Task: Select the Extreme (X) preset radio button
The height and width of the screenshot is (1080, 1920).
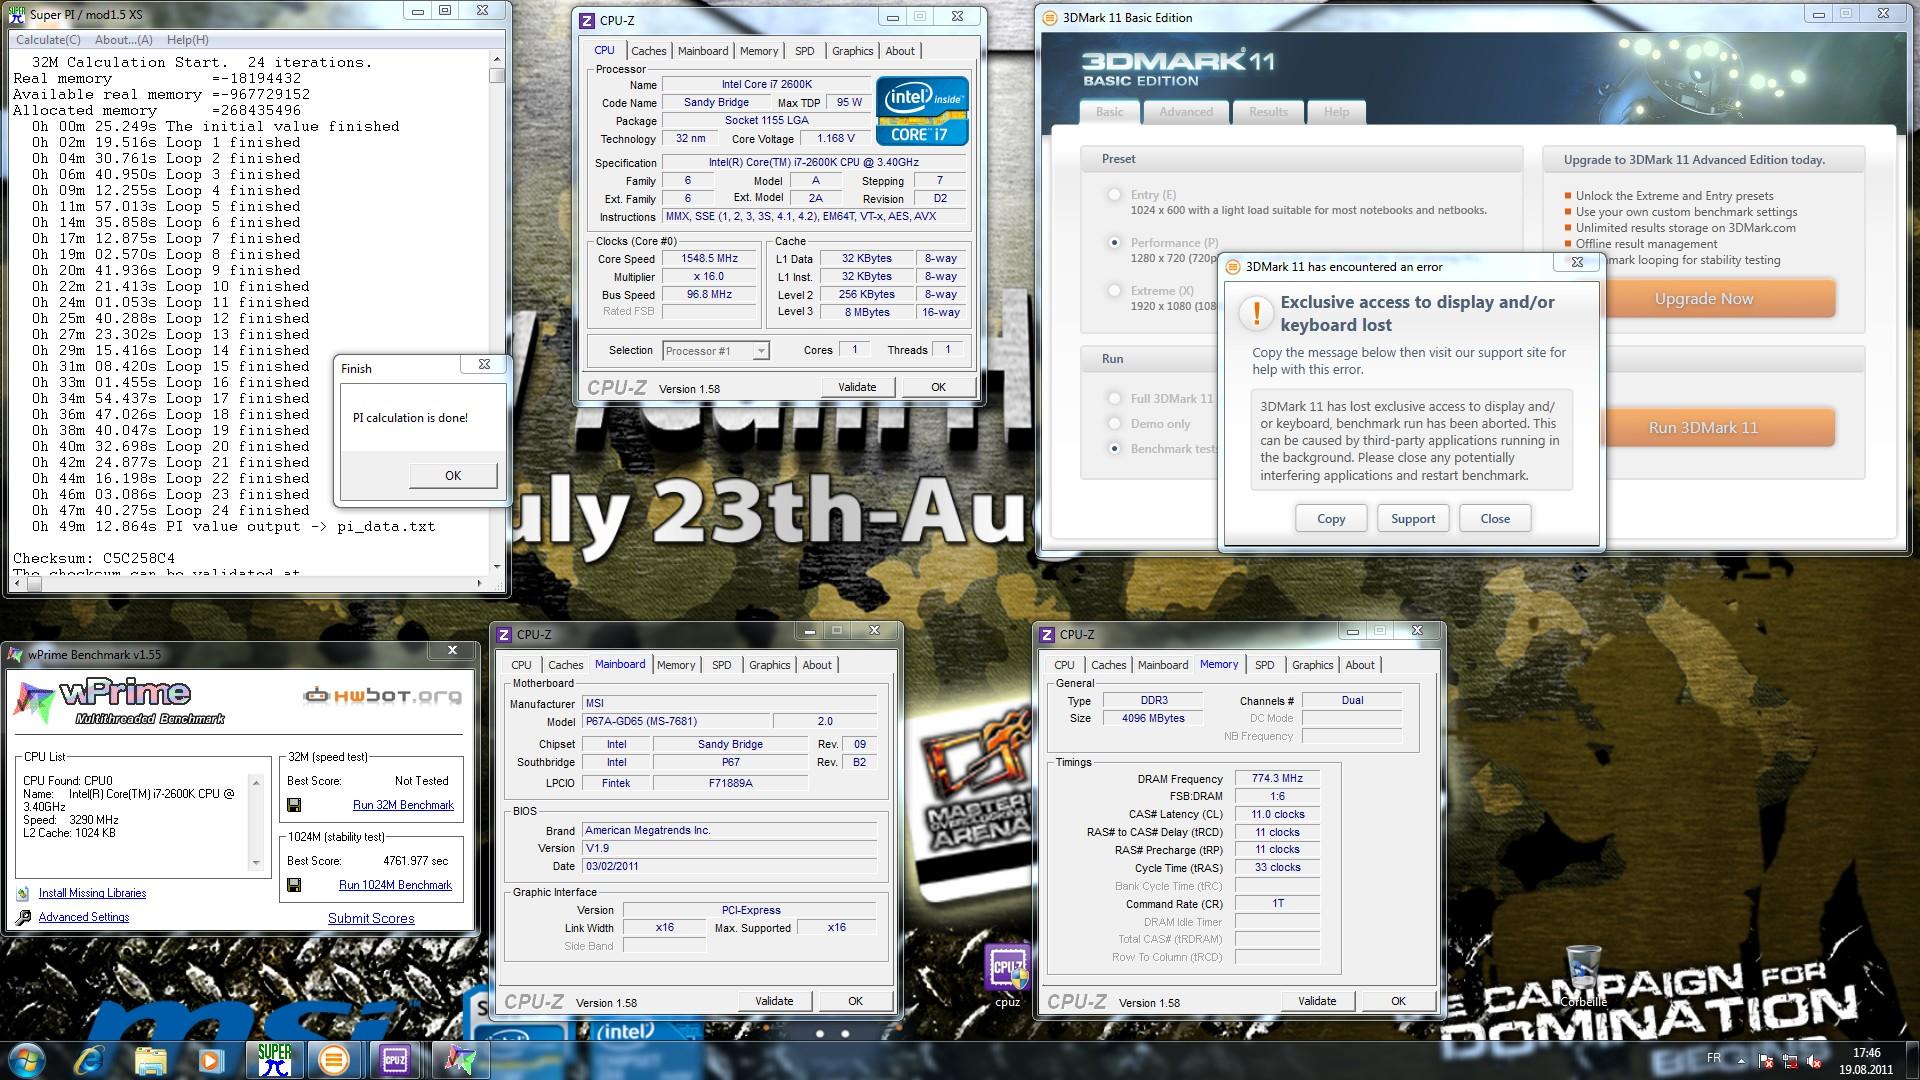Action: coord(1114,290)
